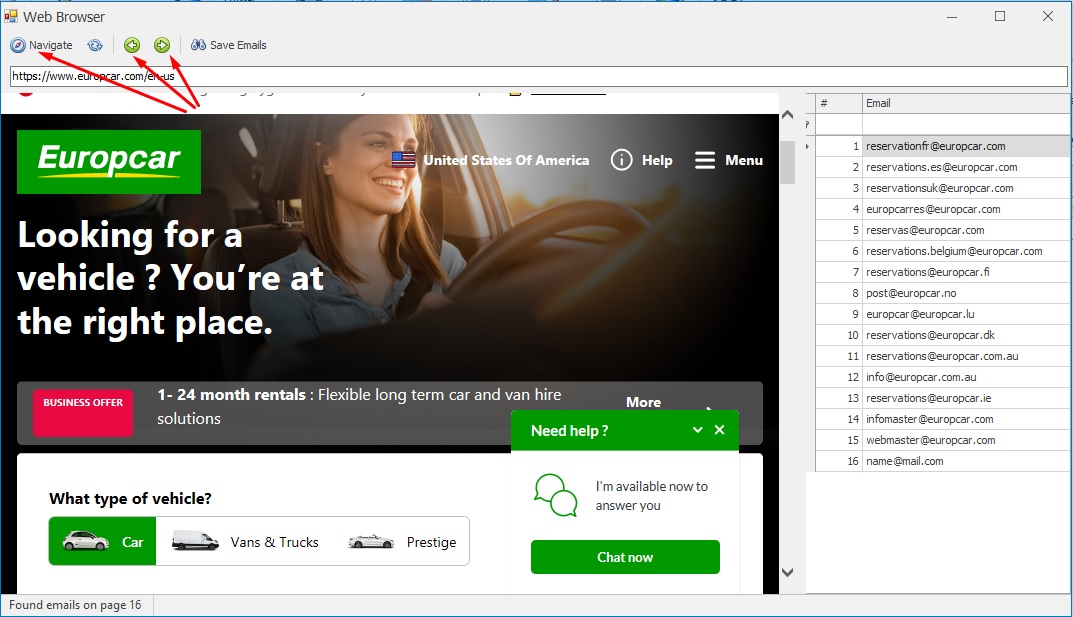Image resolution: width=1073 pixels, height=617 pixels.
Task: Click the BUSINESS OFFER badge
Action: [83, 412]
